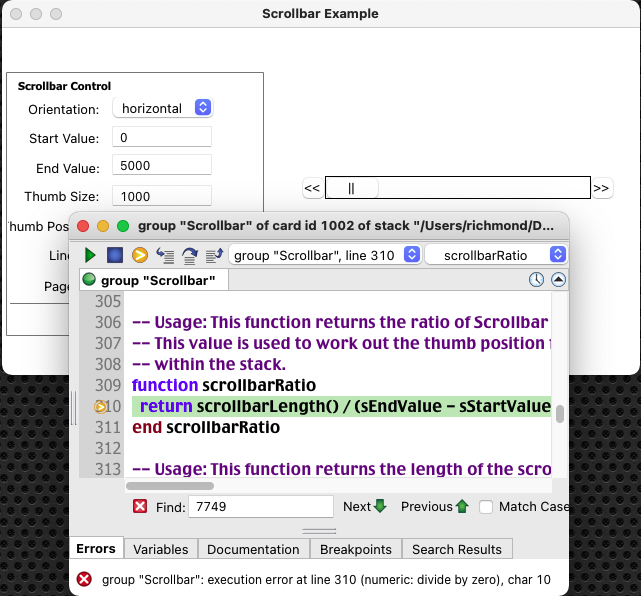Click the Step Over debugger icon
Screen dimensions: 641x596
coord(189,255)
